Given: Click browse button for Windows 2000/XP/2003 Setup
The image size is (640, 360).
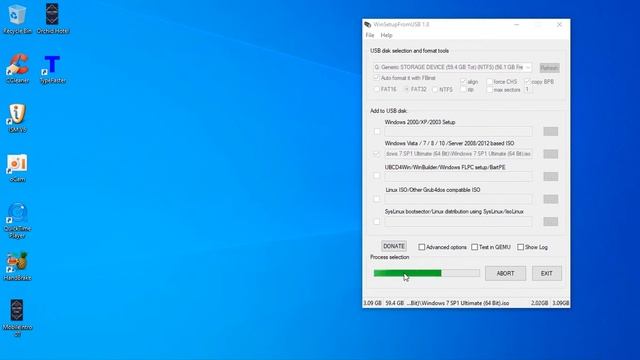Looking at the screenshot, I should click(551, 131).
